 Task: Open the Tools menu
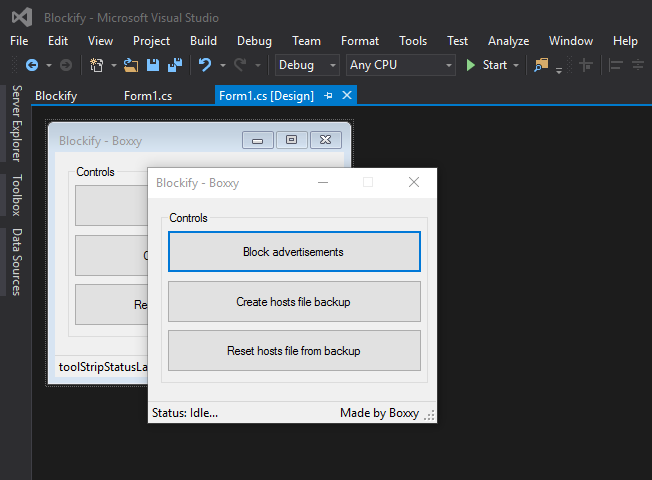(x=413, y=41)
